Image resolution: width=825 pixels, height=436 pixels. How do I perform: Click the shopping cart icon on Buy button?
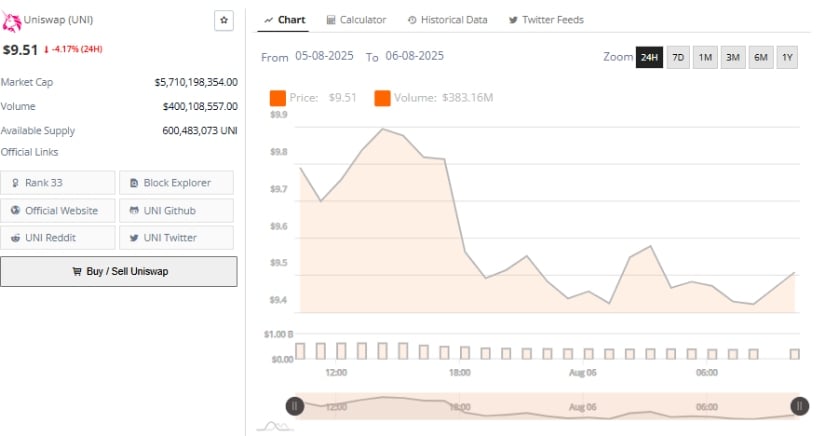(77, 271)
